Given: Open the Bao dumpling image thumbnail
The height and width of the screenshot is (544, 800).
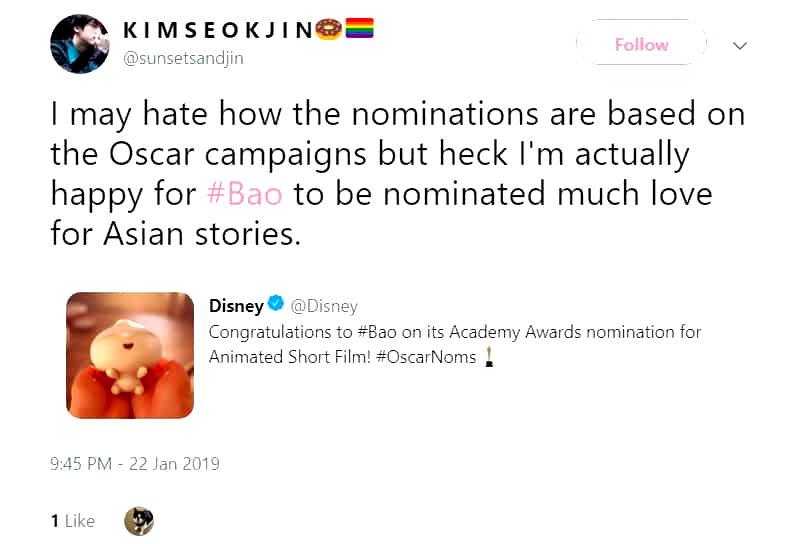Looking at the screenshot, I should pos(130,355).
